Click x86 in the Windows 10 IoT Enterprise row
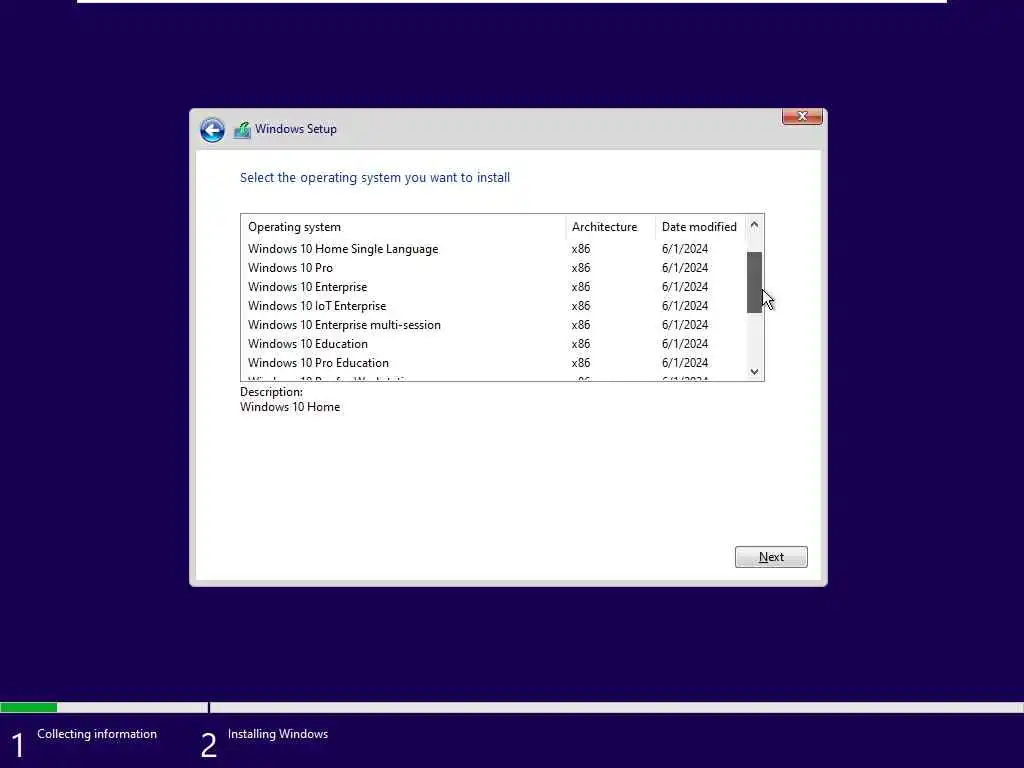This screenshot has height=768, width=1024. pyautogui.click(x=581, y=306)
